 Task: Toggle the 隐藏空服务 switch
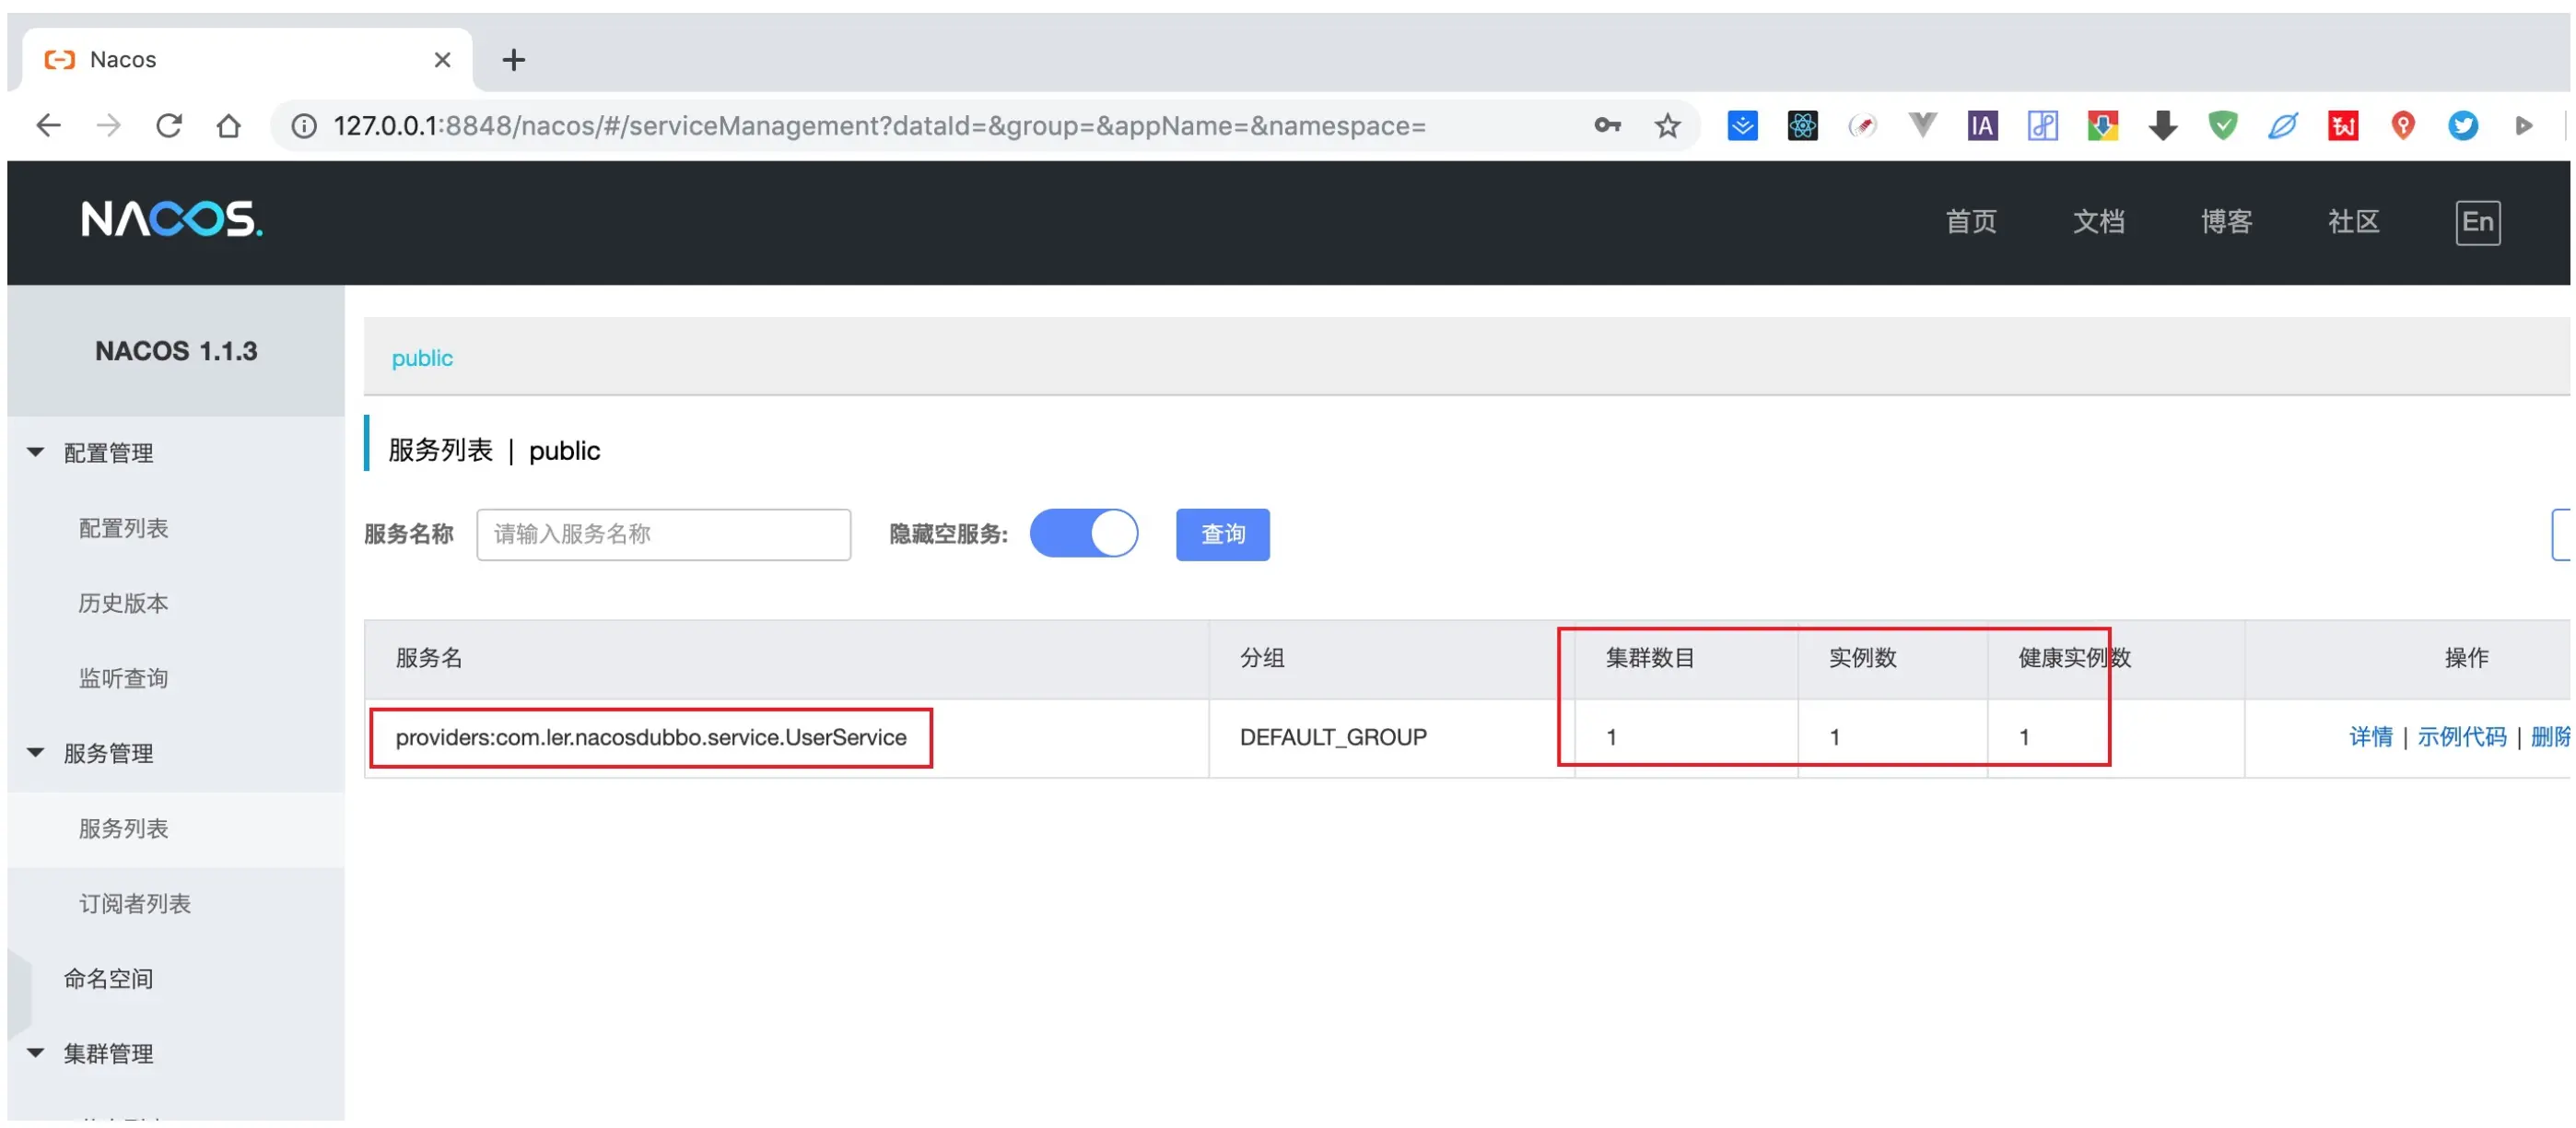1083,533
